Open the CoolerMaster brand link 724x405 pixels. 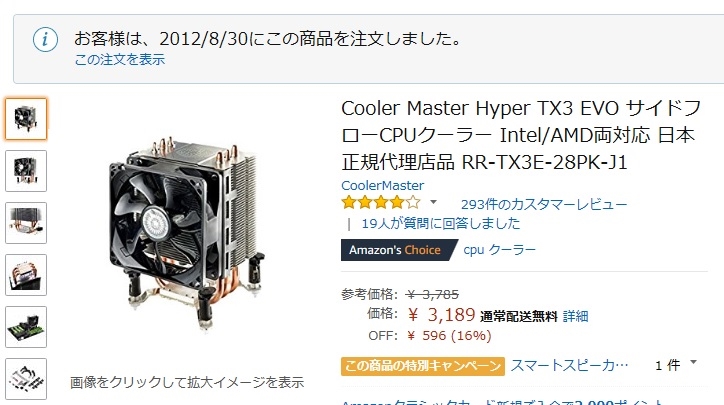click(382, 186)
